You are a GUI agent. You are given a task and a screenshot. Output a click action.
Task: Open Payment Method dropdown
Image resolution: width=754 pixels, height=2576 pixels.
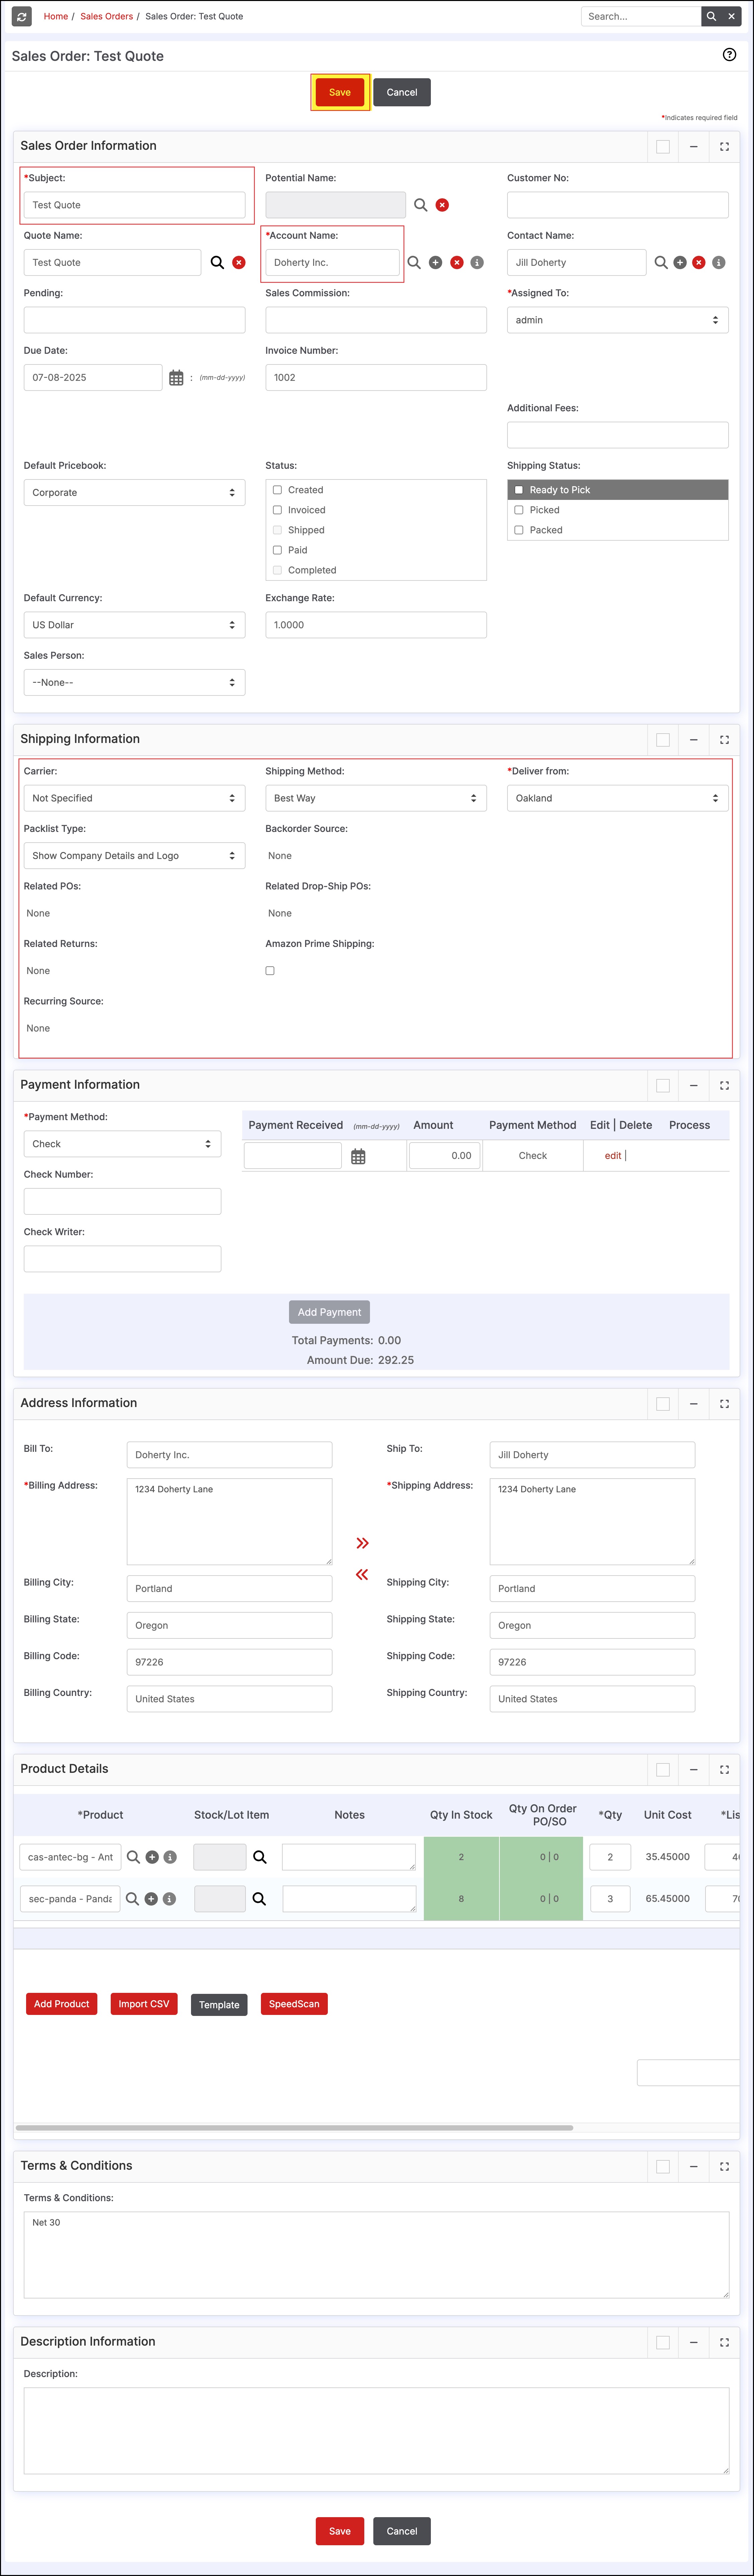click(x=122, y=1144)
